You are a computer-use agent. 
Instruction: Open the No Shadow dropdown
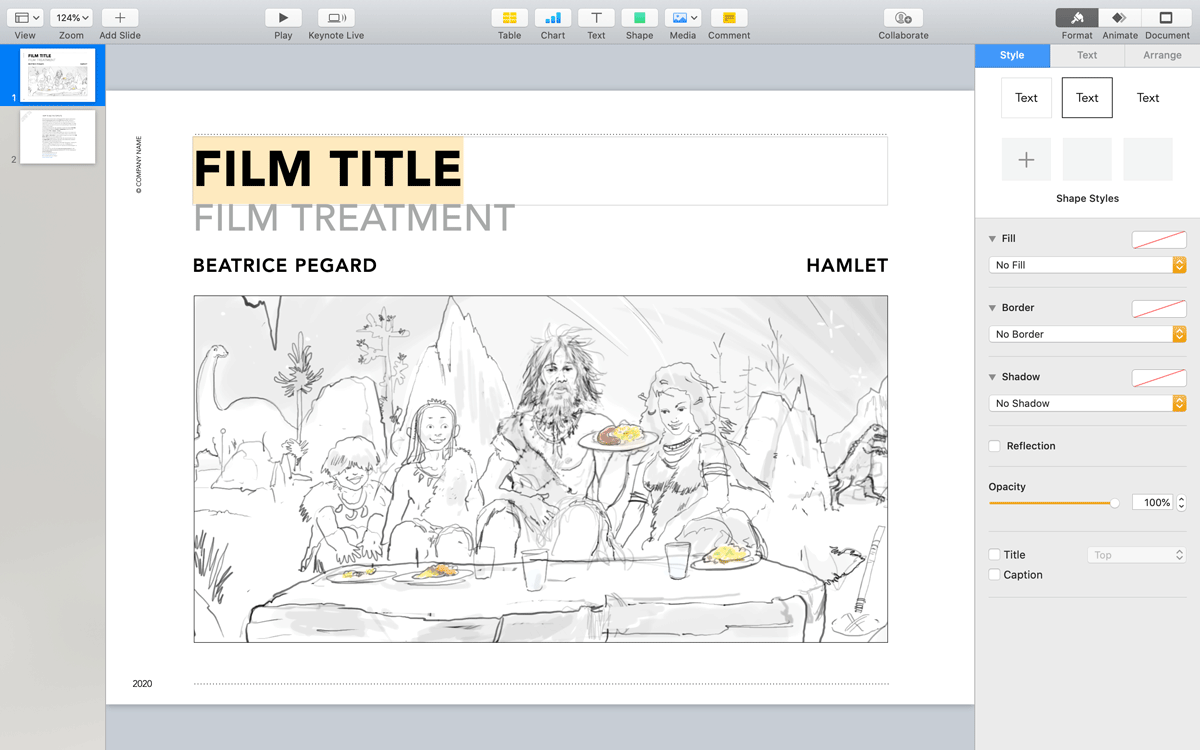1087,403
